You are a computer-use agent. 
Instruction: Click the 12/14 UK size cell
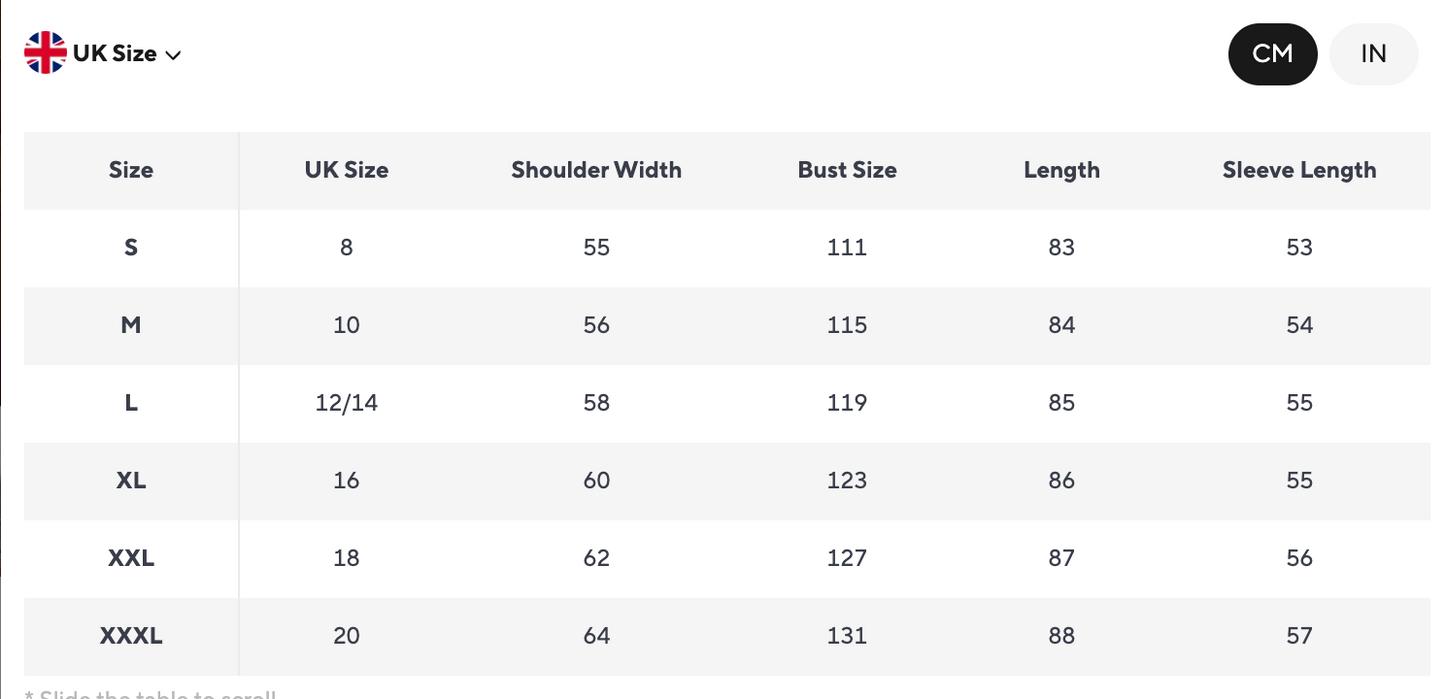pyautogui.click(x=346, y=403)
